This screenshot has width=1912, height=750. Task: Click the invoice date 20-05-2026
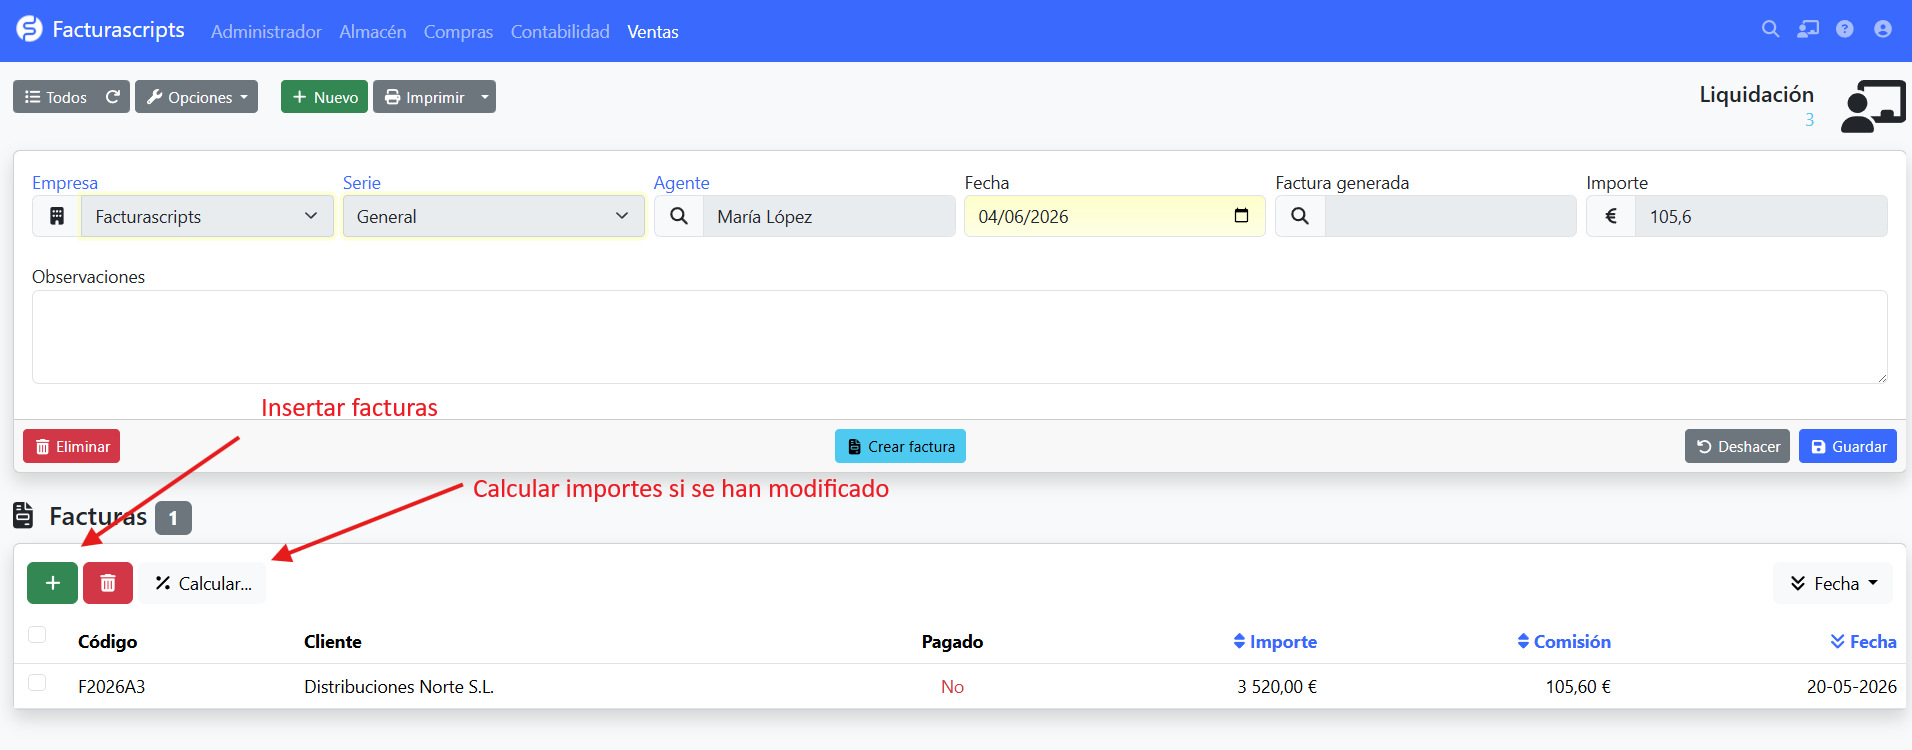(1852, 687)
